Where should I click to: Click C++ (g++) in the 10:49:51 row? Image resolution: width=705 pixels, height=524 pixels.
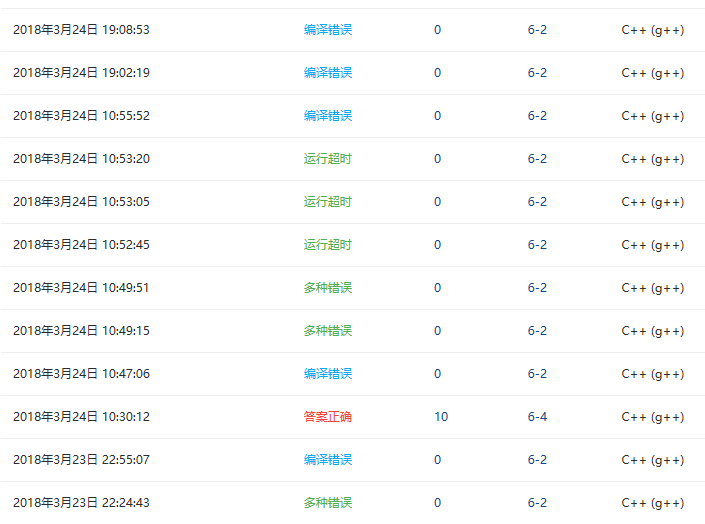[x=653, y=288]
